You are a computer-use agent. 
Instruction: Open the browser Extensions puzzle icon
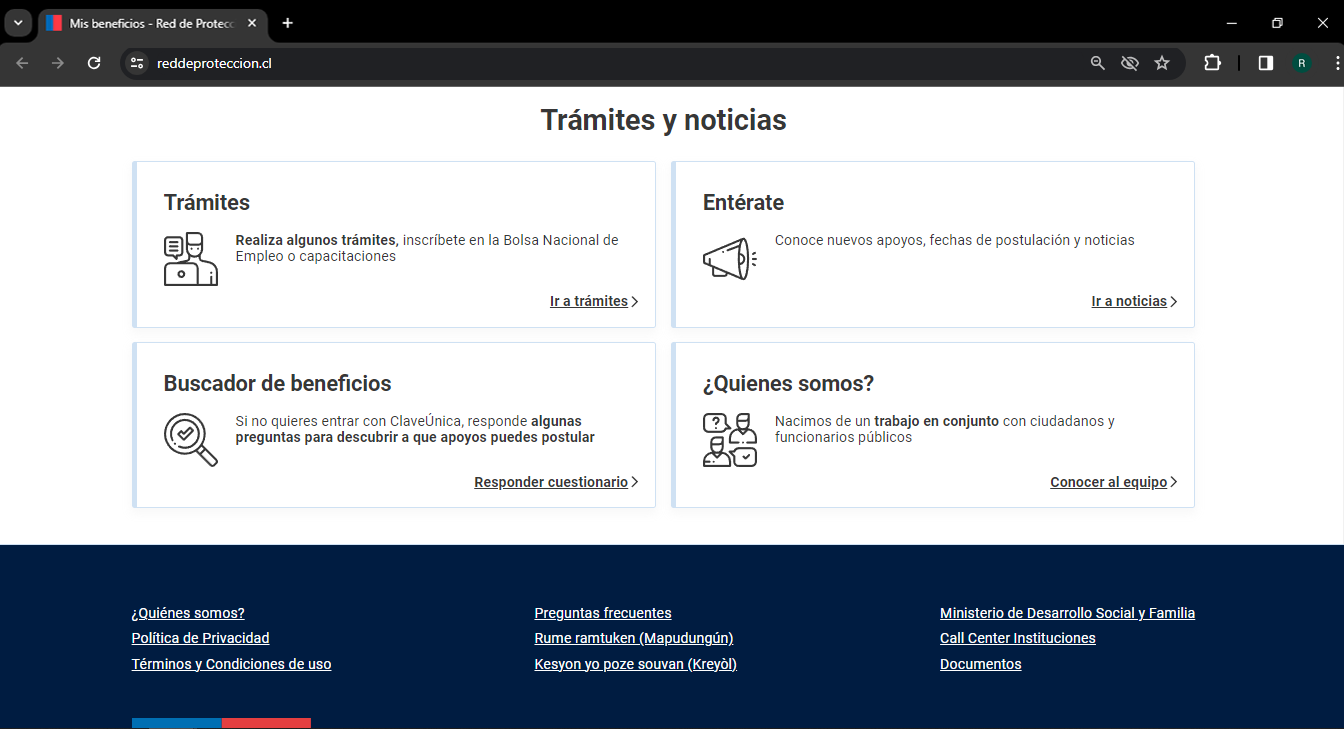point(1212,63)
